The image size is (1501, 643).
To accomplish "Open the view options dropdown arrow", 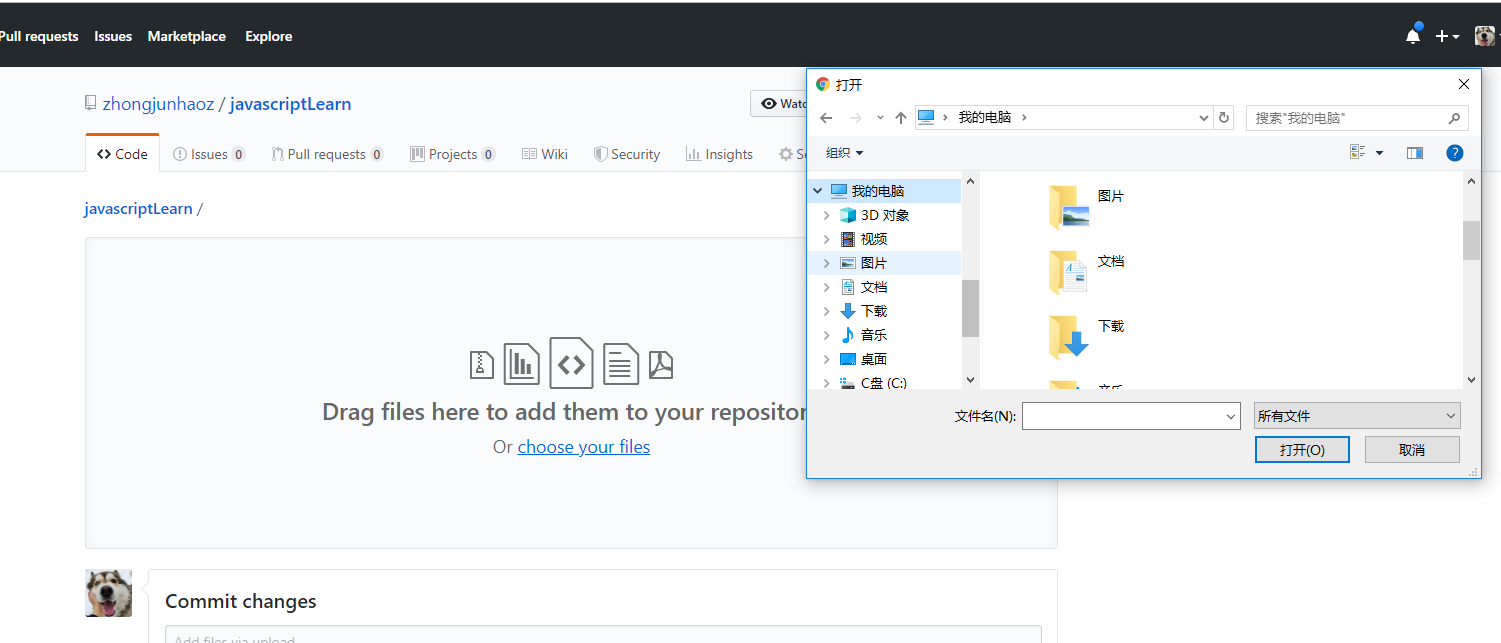I will point(1380,153).
